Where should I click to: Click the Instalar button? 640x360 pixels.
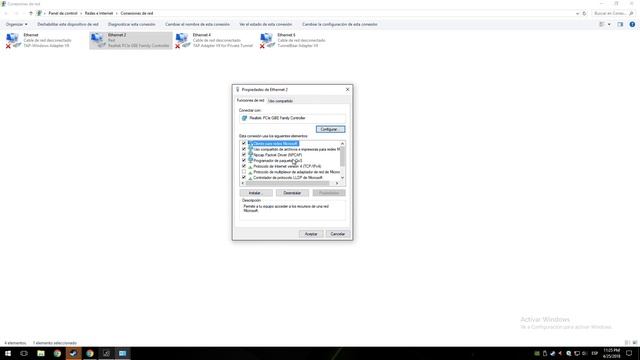pyautogui.click(x=256, y=193)
